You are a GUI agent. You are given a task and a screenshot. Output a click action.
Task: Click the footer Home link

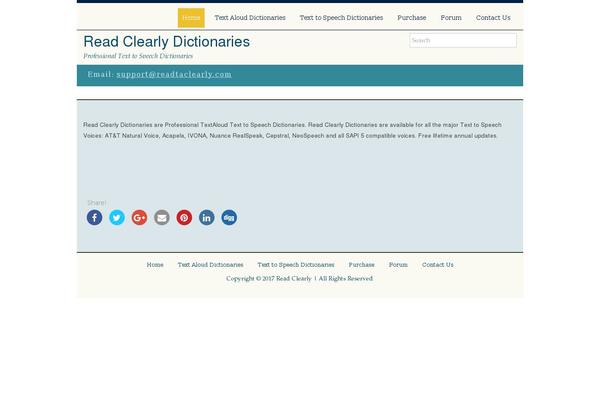155,264
